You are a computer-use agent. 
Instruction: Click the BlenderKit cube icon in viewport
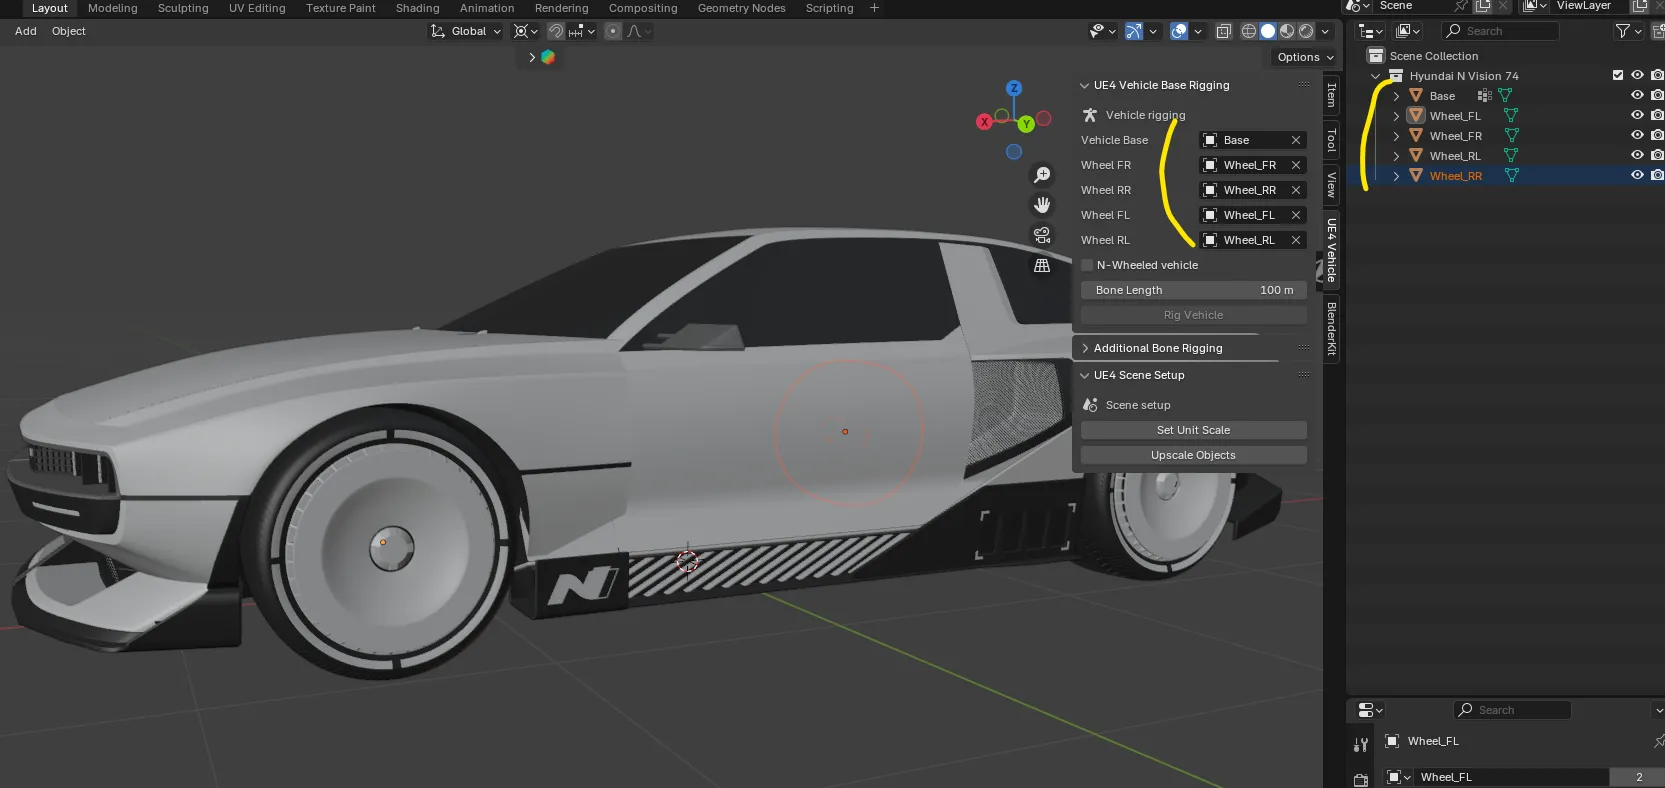(x=548, y=57)
